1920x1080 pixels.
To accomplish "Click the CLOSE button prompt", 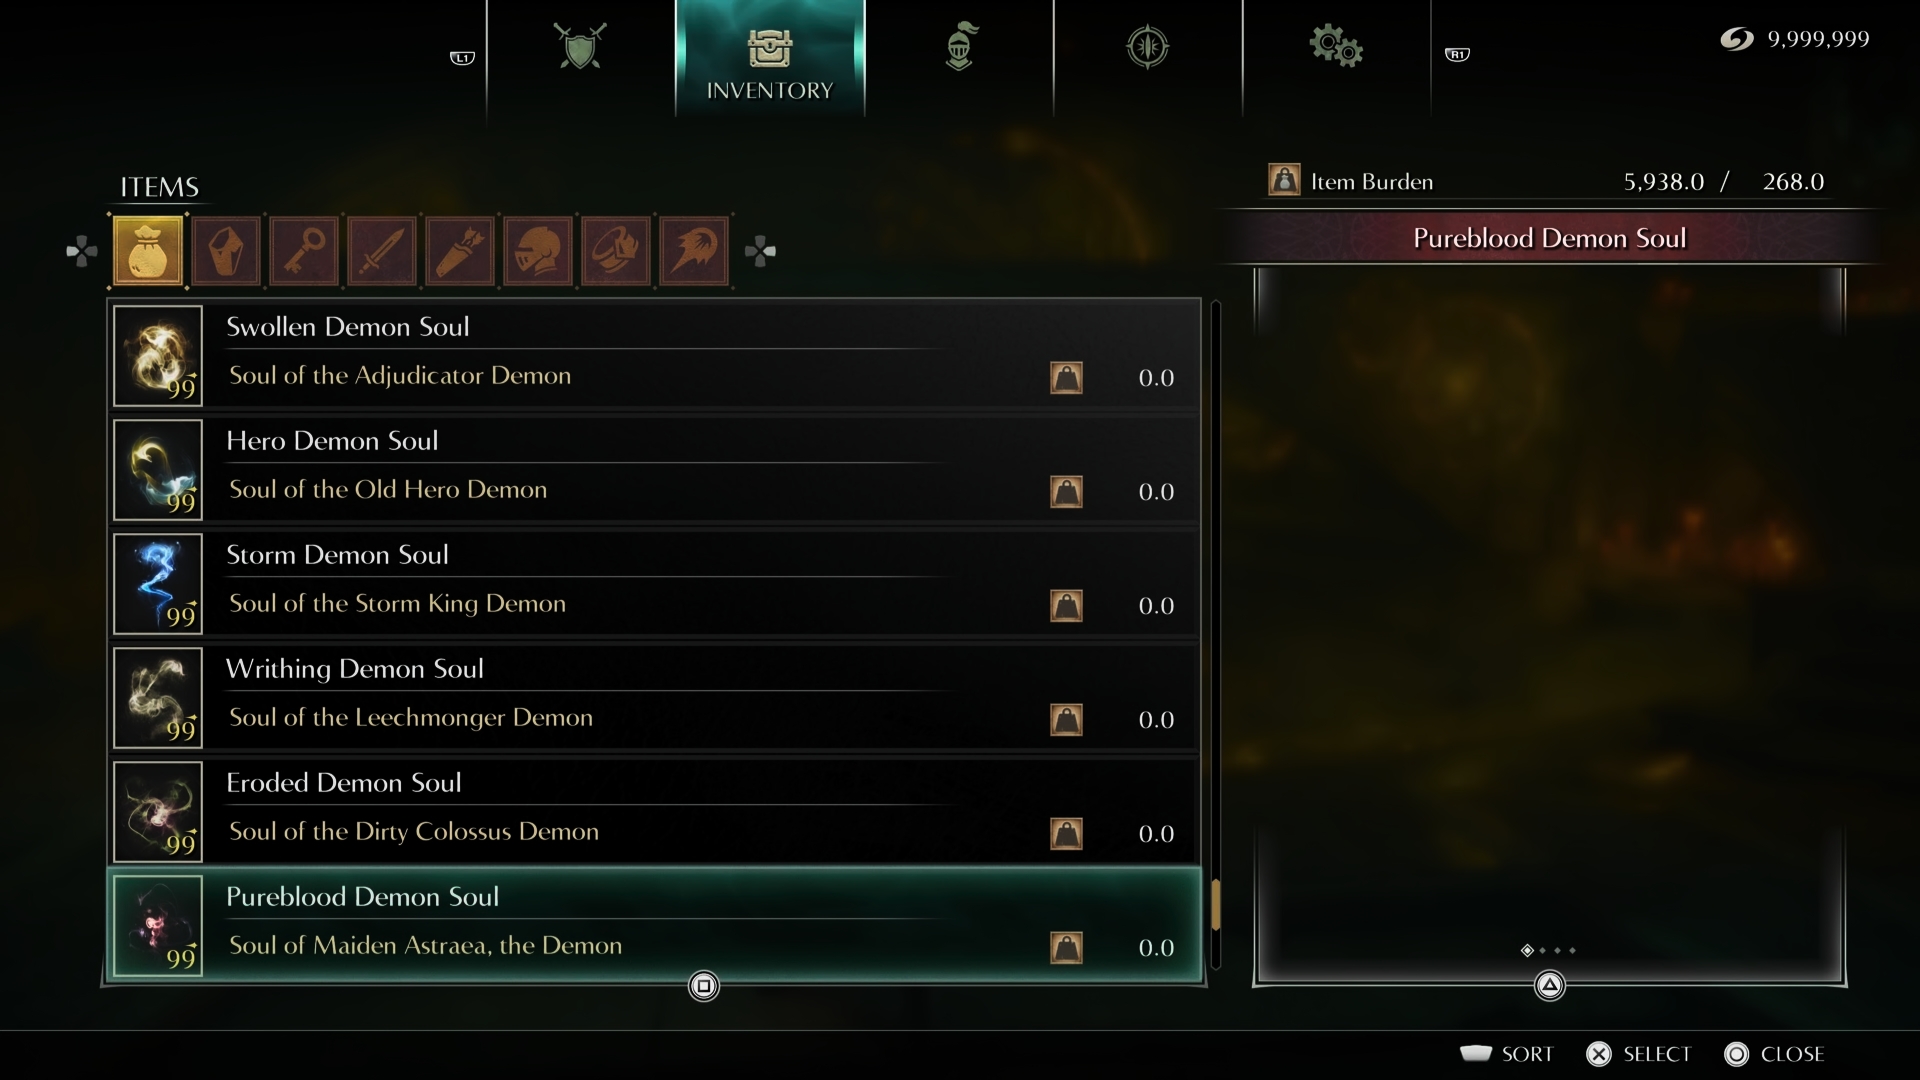I will [x=1775, y=1054].
